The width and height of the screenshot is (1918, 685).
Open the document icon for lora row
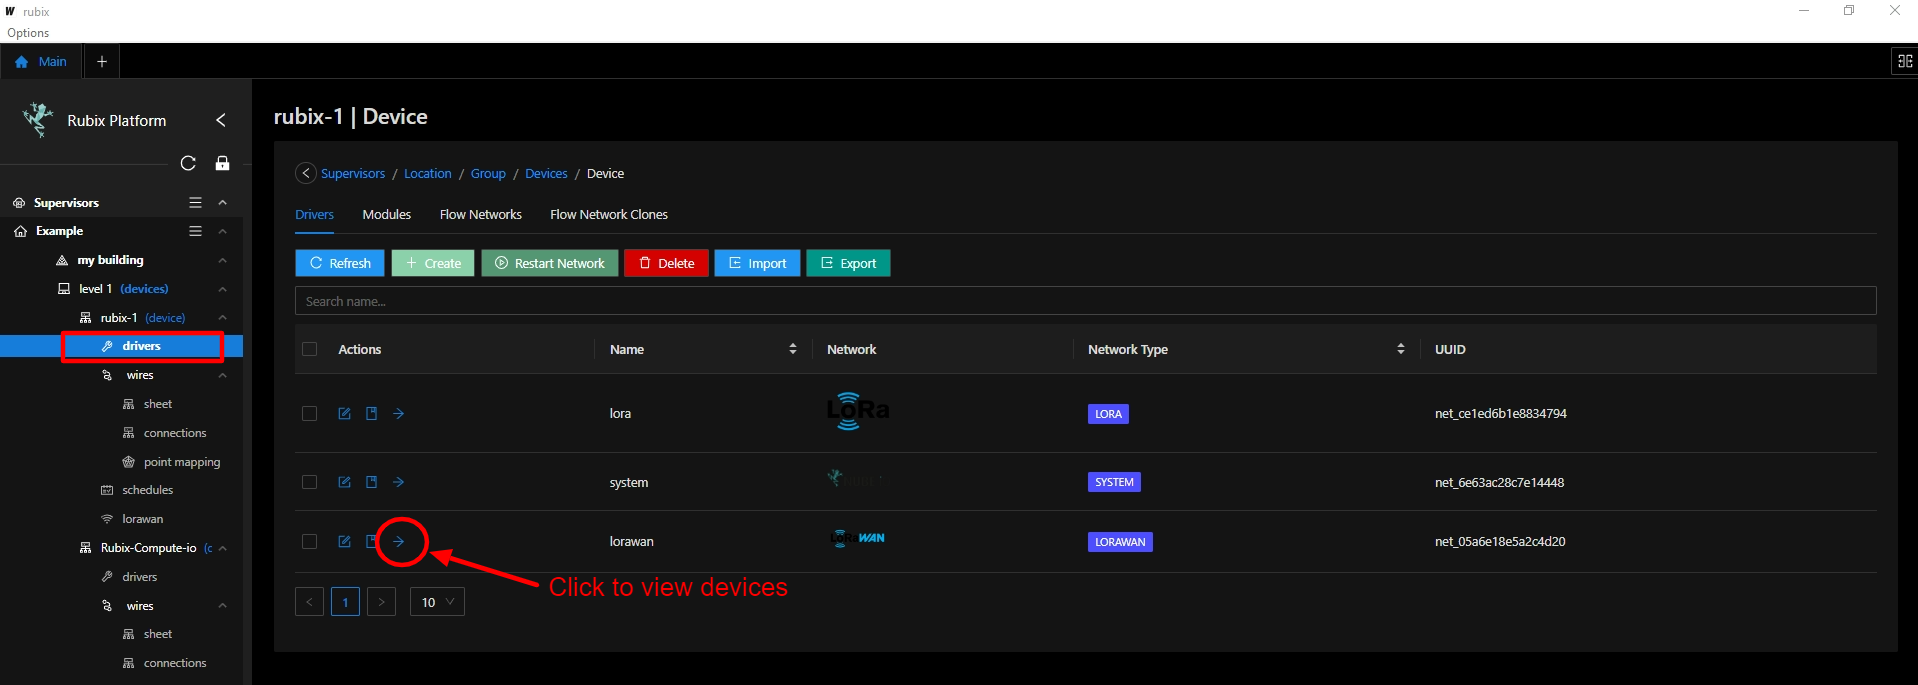371,413
